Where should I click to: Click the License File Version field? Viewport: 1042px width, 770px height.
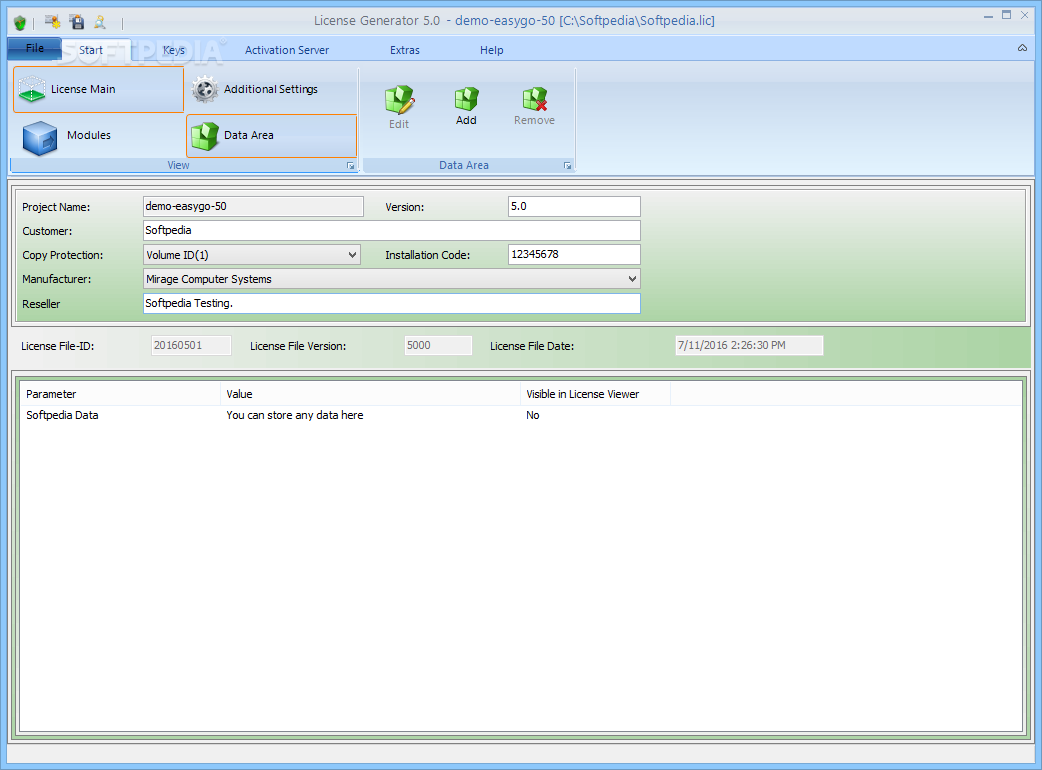click(x=438, y=345)
